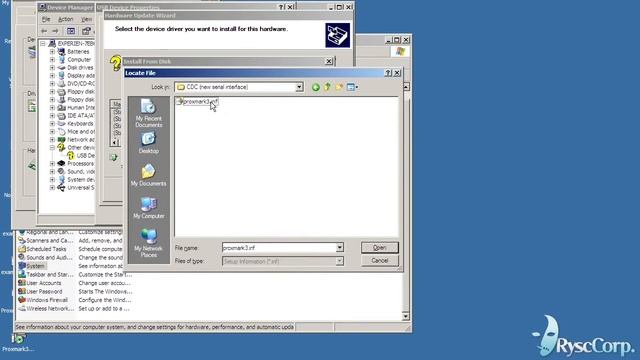This screenshot has height=360, width=640.
Task: Open the File name dropdown arrow
Action: point(340,247)
